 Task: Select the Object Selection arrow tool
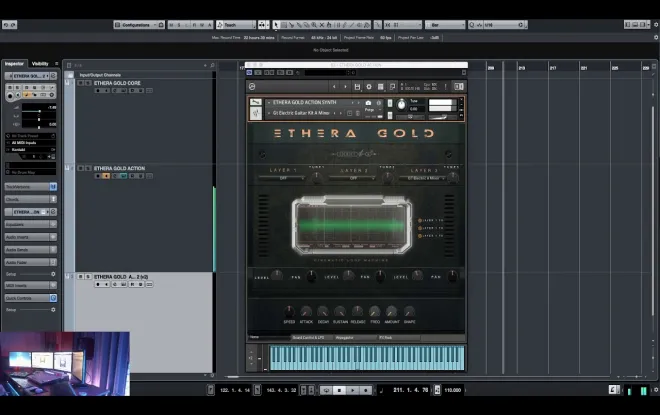276,25
